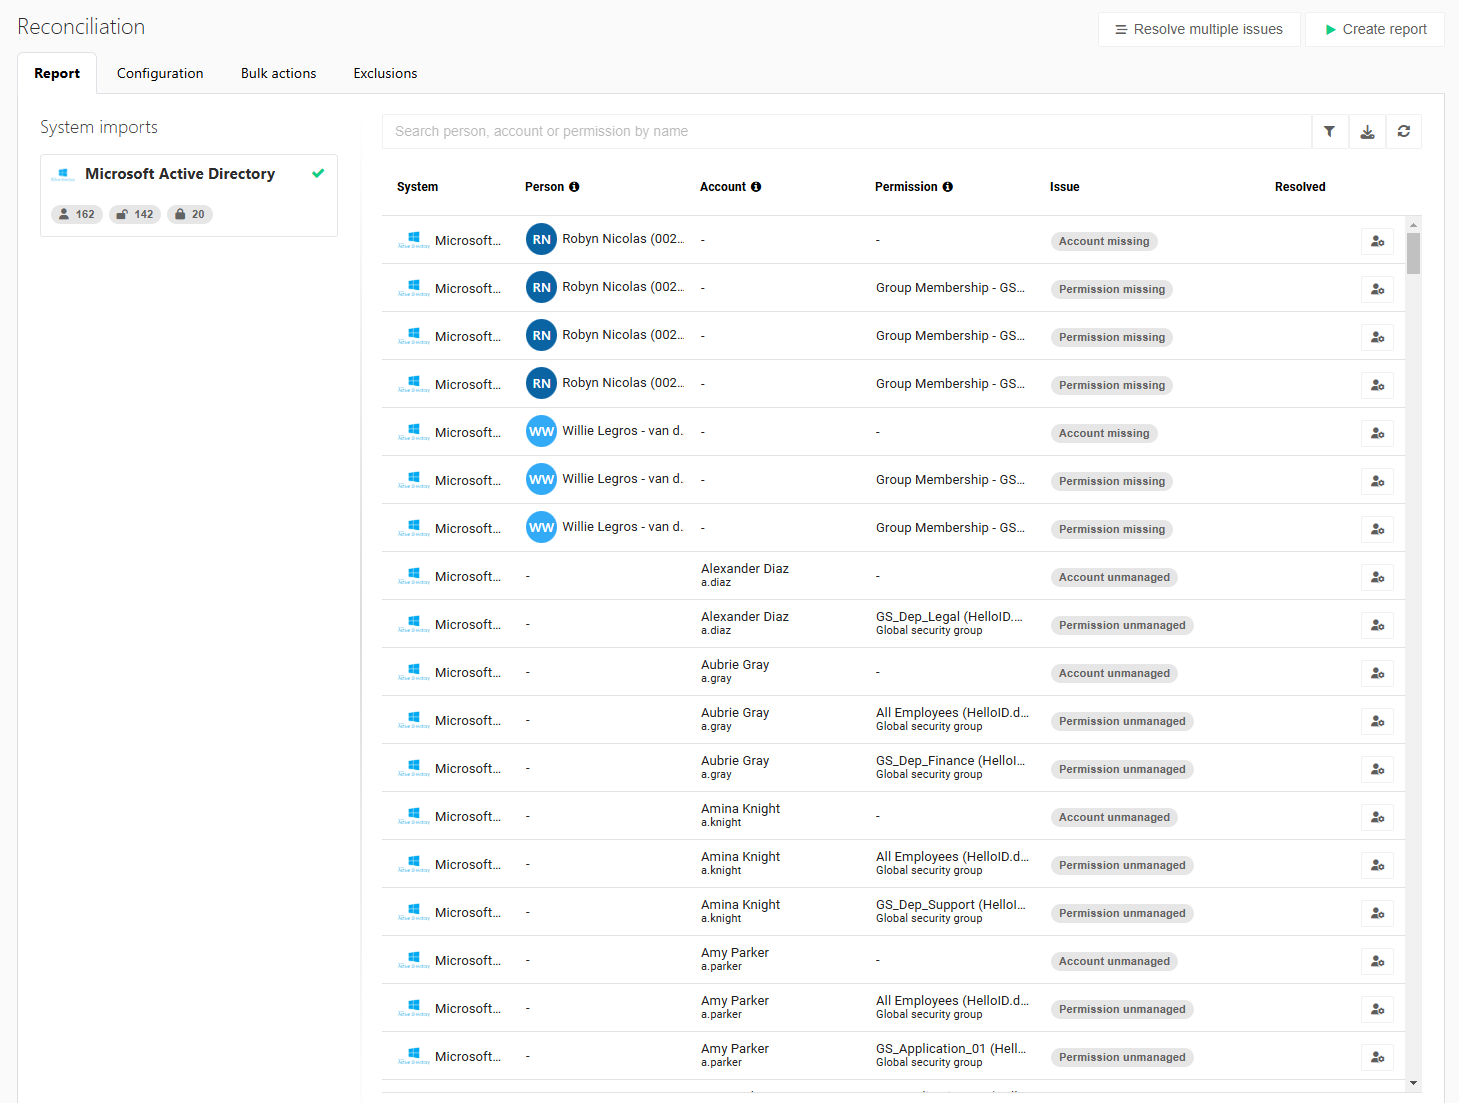Resolve Alexander Diaz Account unmanaged row
Screen dimensions: 1459x1103
point(1377,577)
